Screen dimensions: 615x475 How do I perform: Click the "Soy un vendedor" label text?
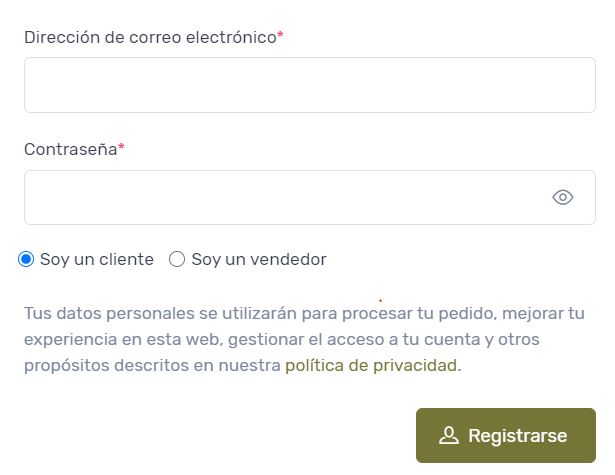(x=259, y=260)
